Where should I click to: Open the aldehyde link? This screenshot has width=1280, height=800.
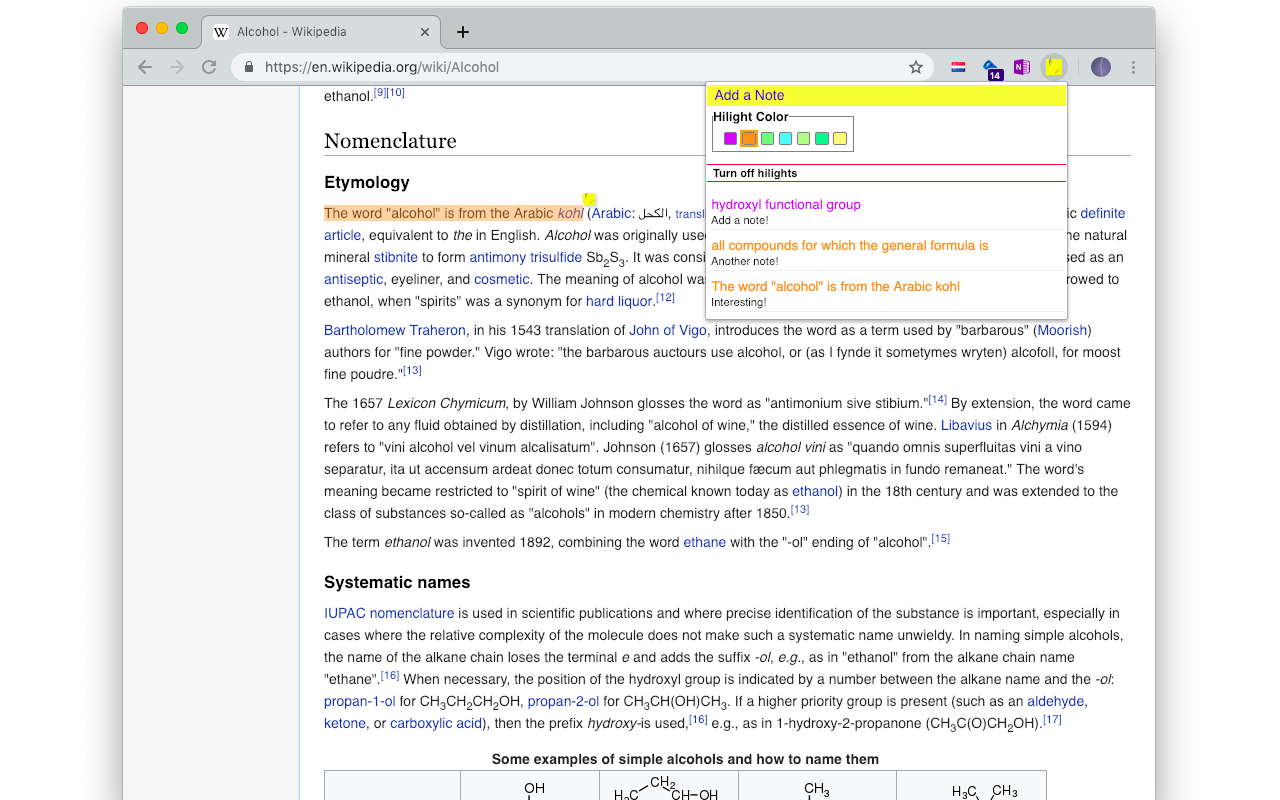point(1056,701)
